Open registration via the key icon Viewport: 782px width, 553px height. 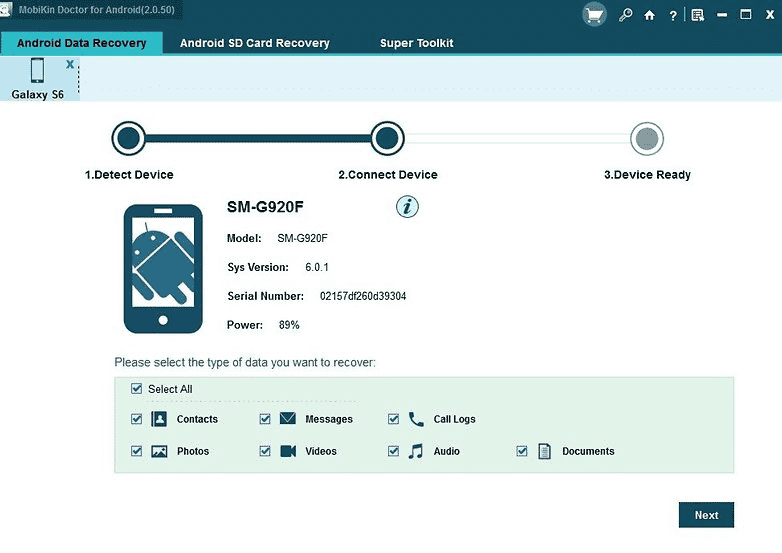coord(626,15)
